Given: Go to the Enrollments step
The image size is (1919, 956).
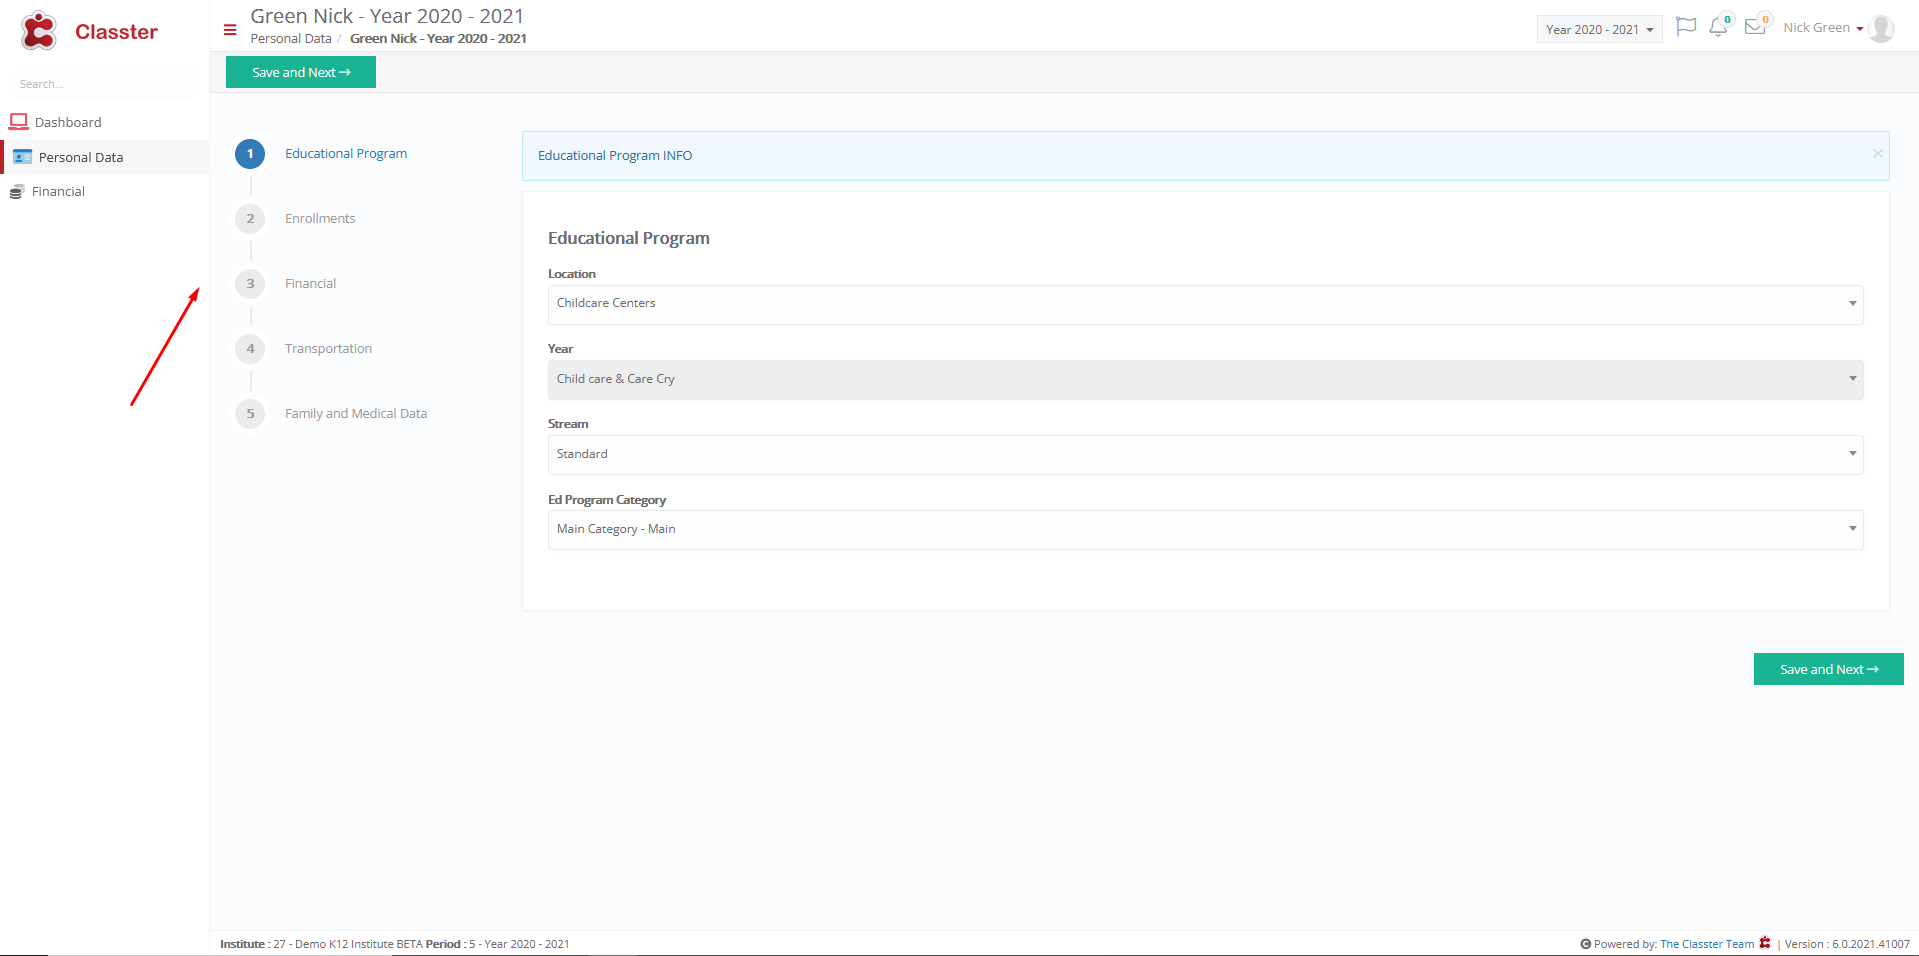Looking at the screenshot, I should point(320,219).
